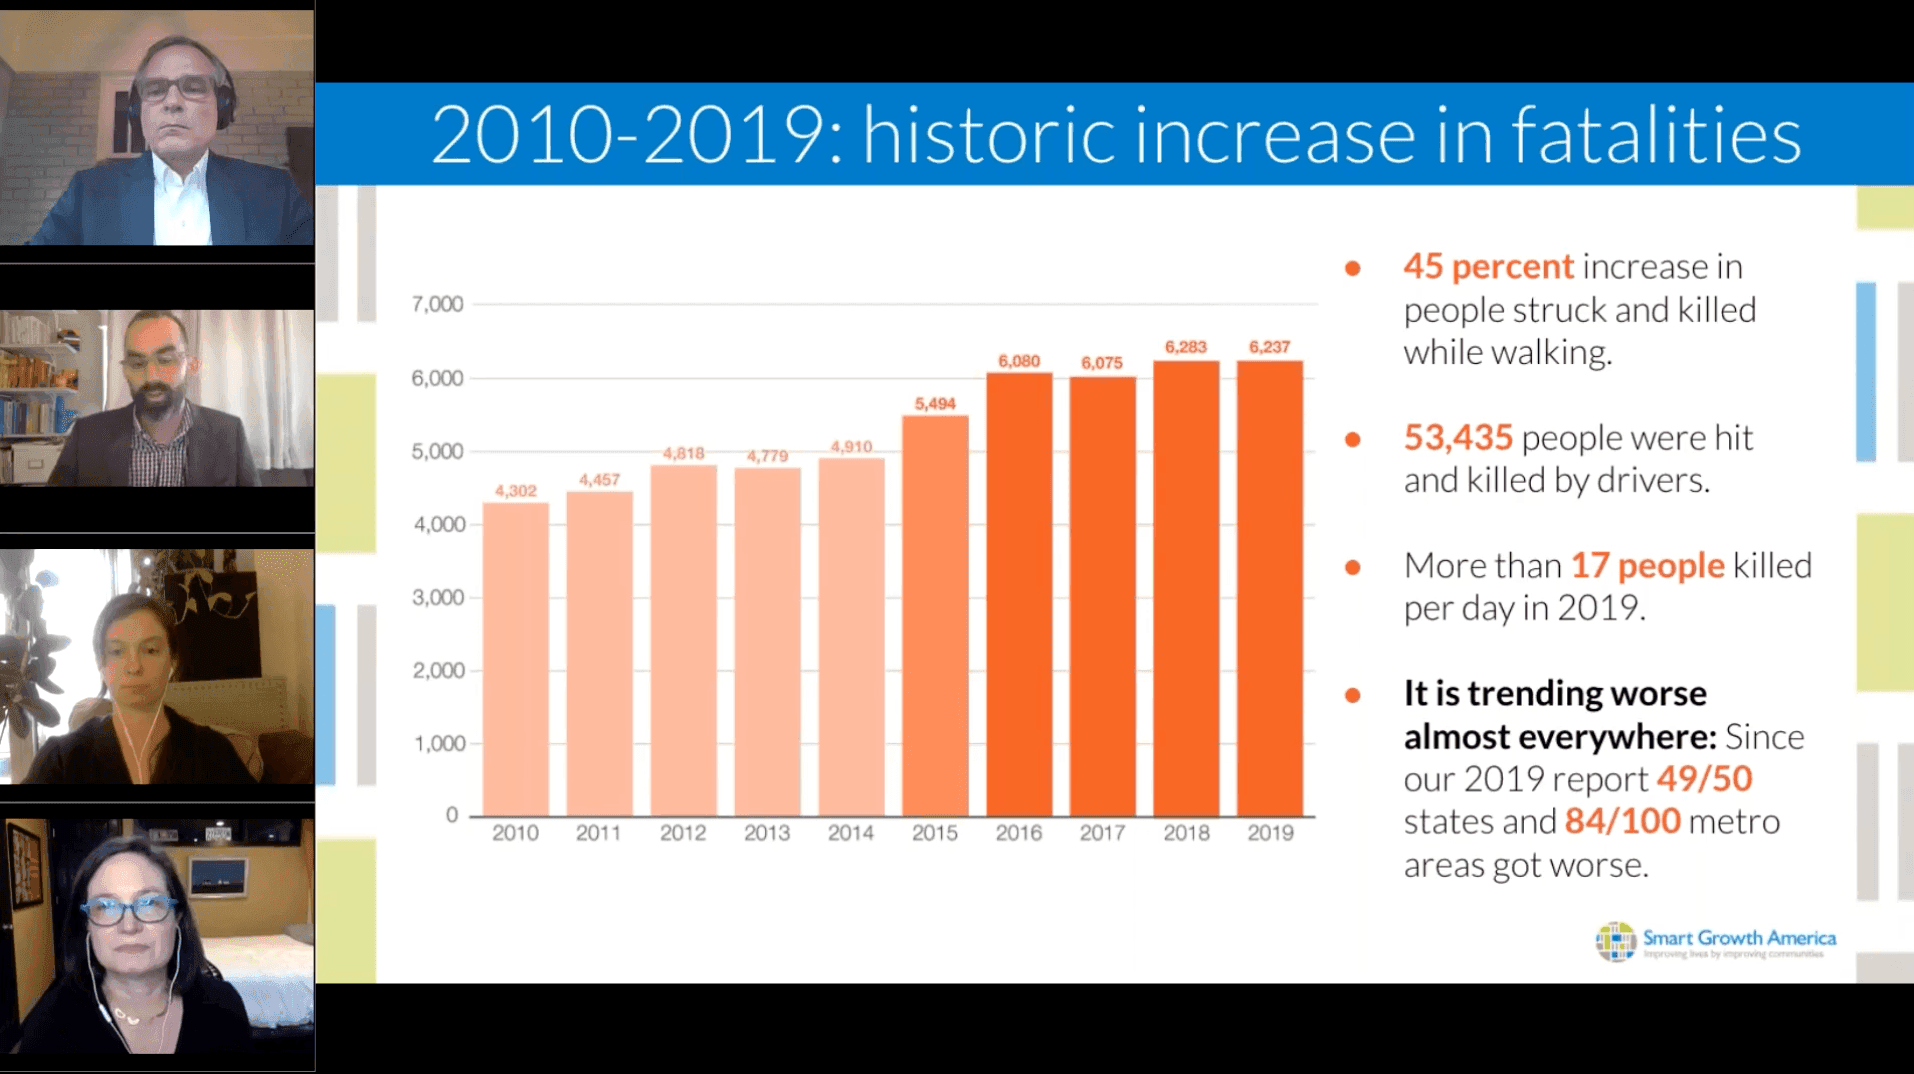Click the "49/50" states statistic

(1704, 779)
